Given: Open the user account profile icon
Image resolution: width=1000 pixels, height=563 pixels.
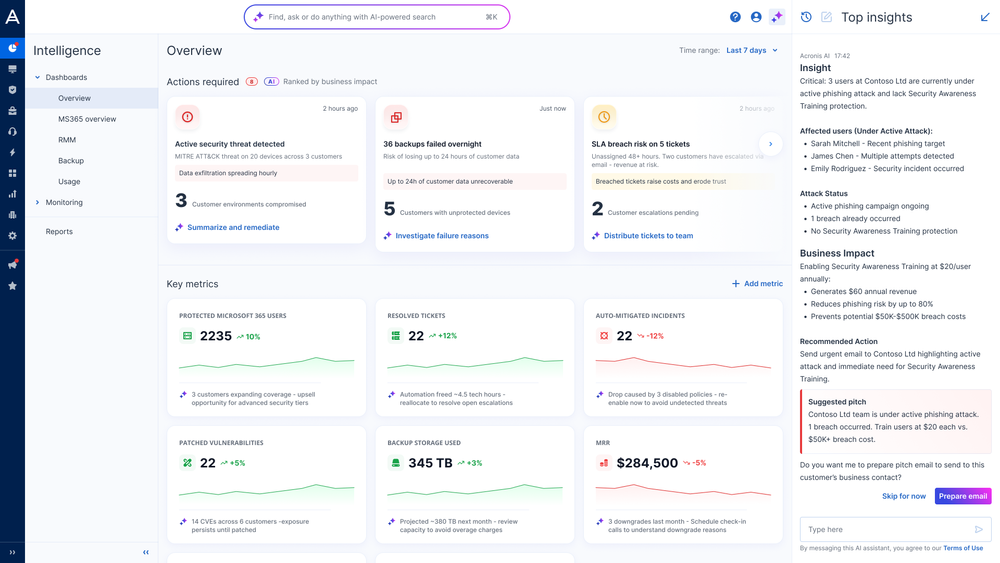Looking at the screenshot, I should pos(756,17).
